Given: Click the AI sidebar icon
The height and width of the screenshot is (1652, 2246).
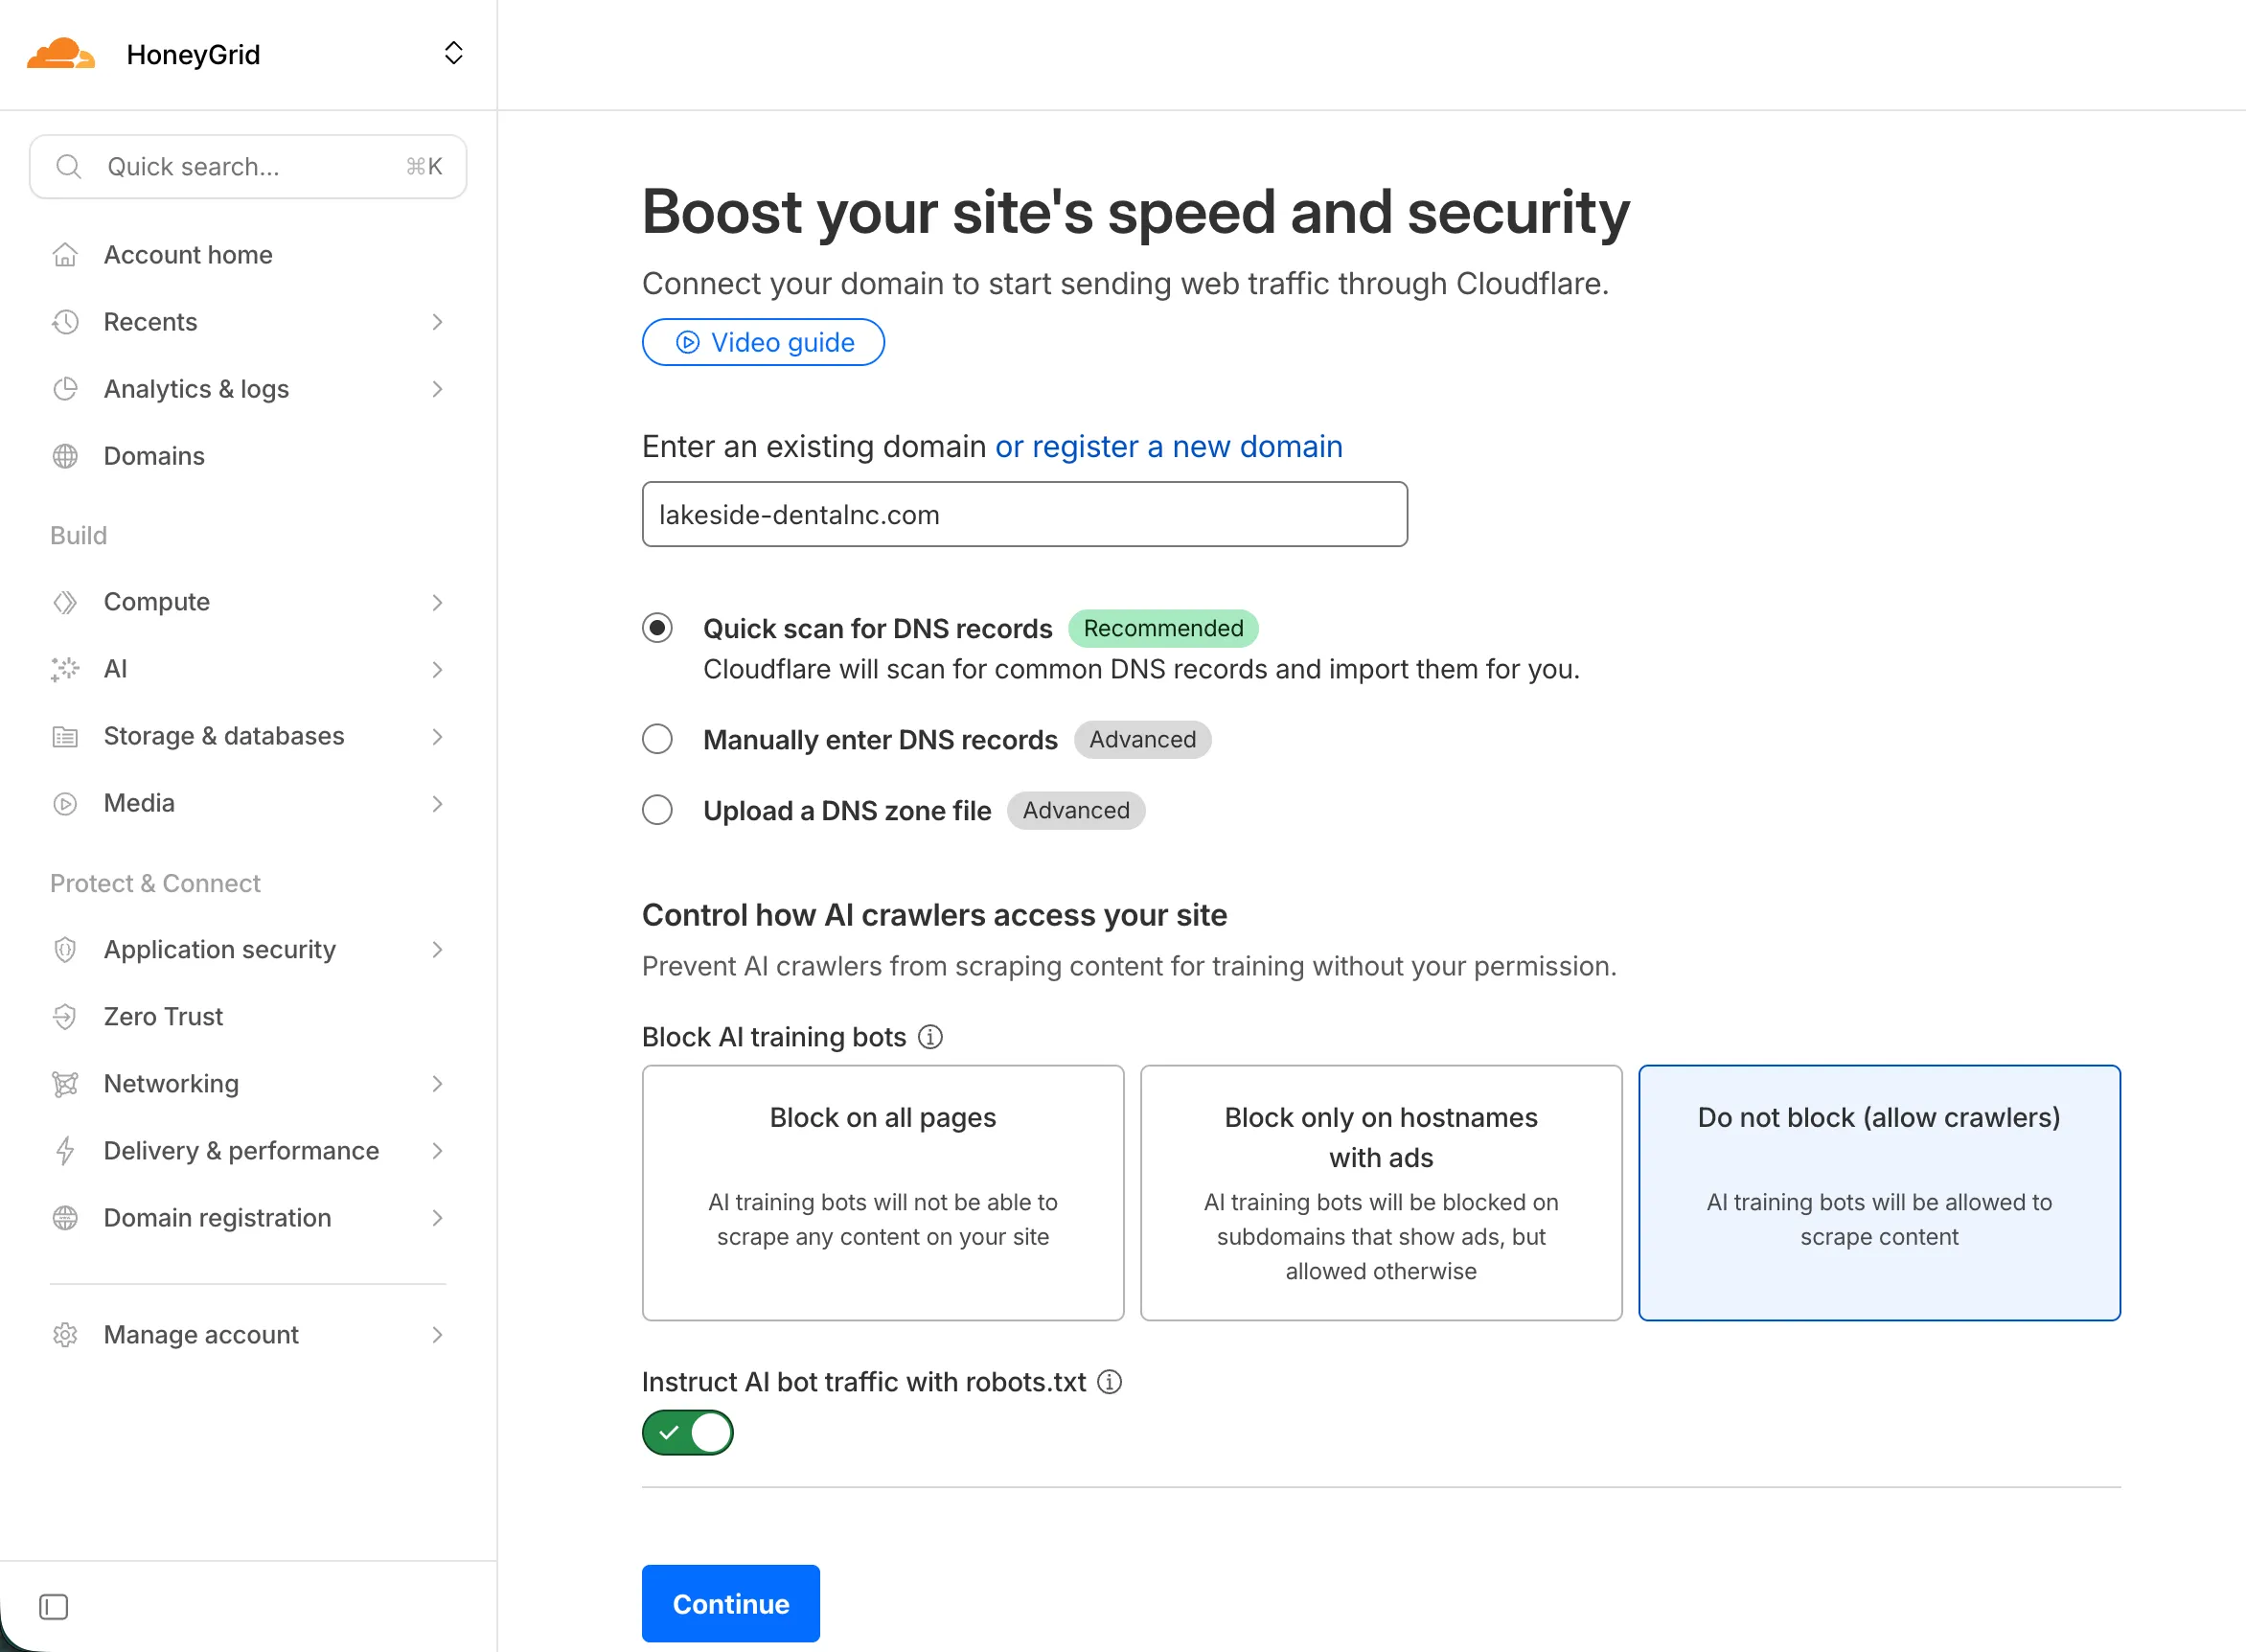Looking at the screenshot, I should point(65,669).
